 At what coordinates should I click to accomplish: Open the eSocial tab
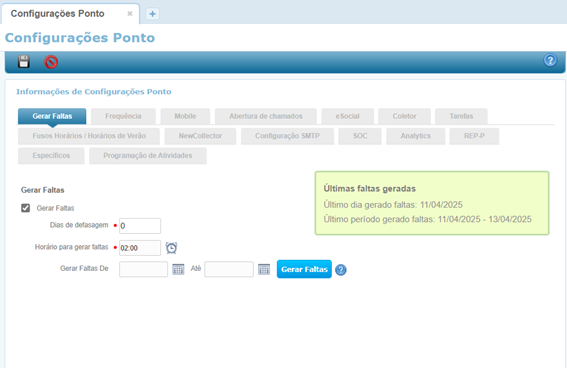click(x=348, y=116)
